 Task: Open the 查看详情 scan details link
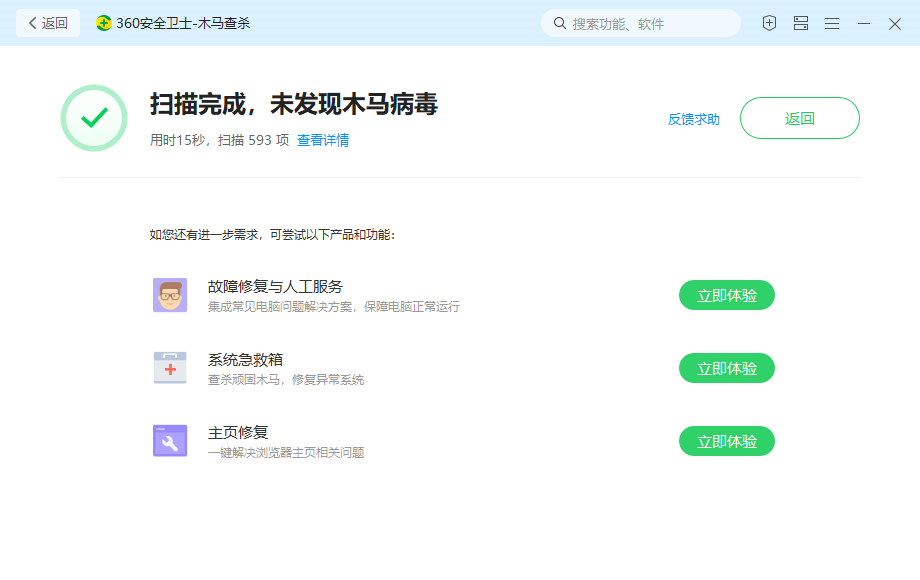[x=323, y=140]
